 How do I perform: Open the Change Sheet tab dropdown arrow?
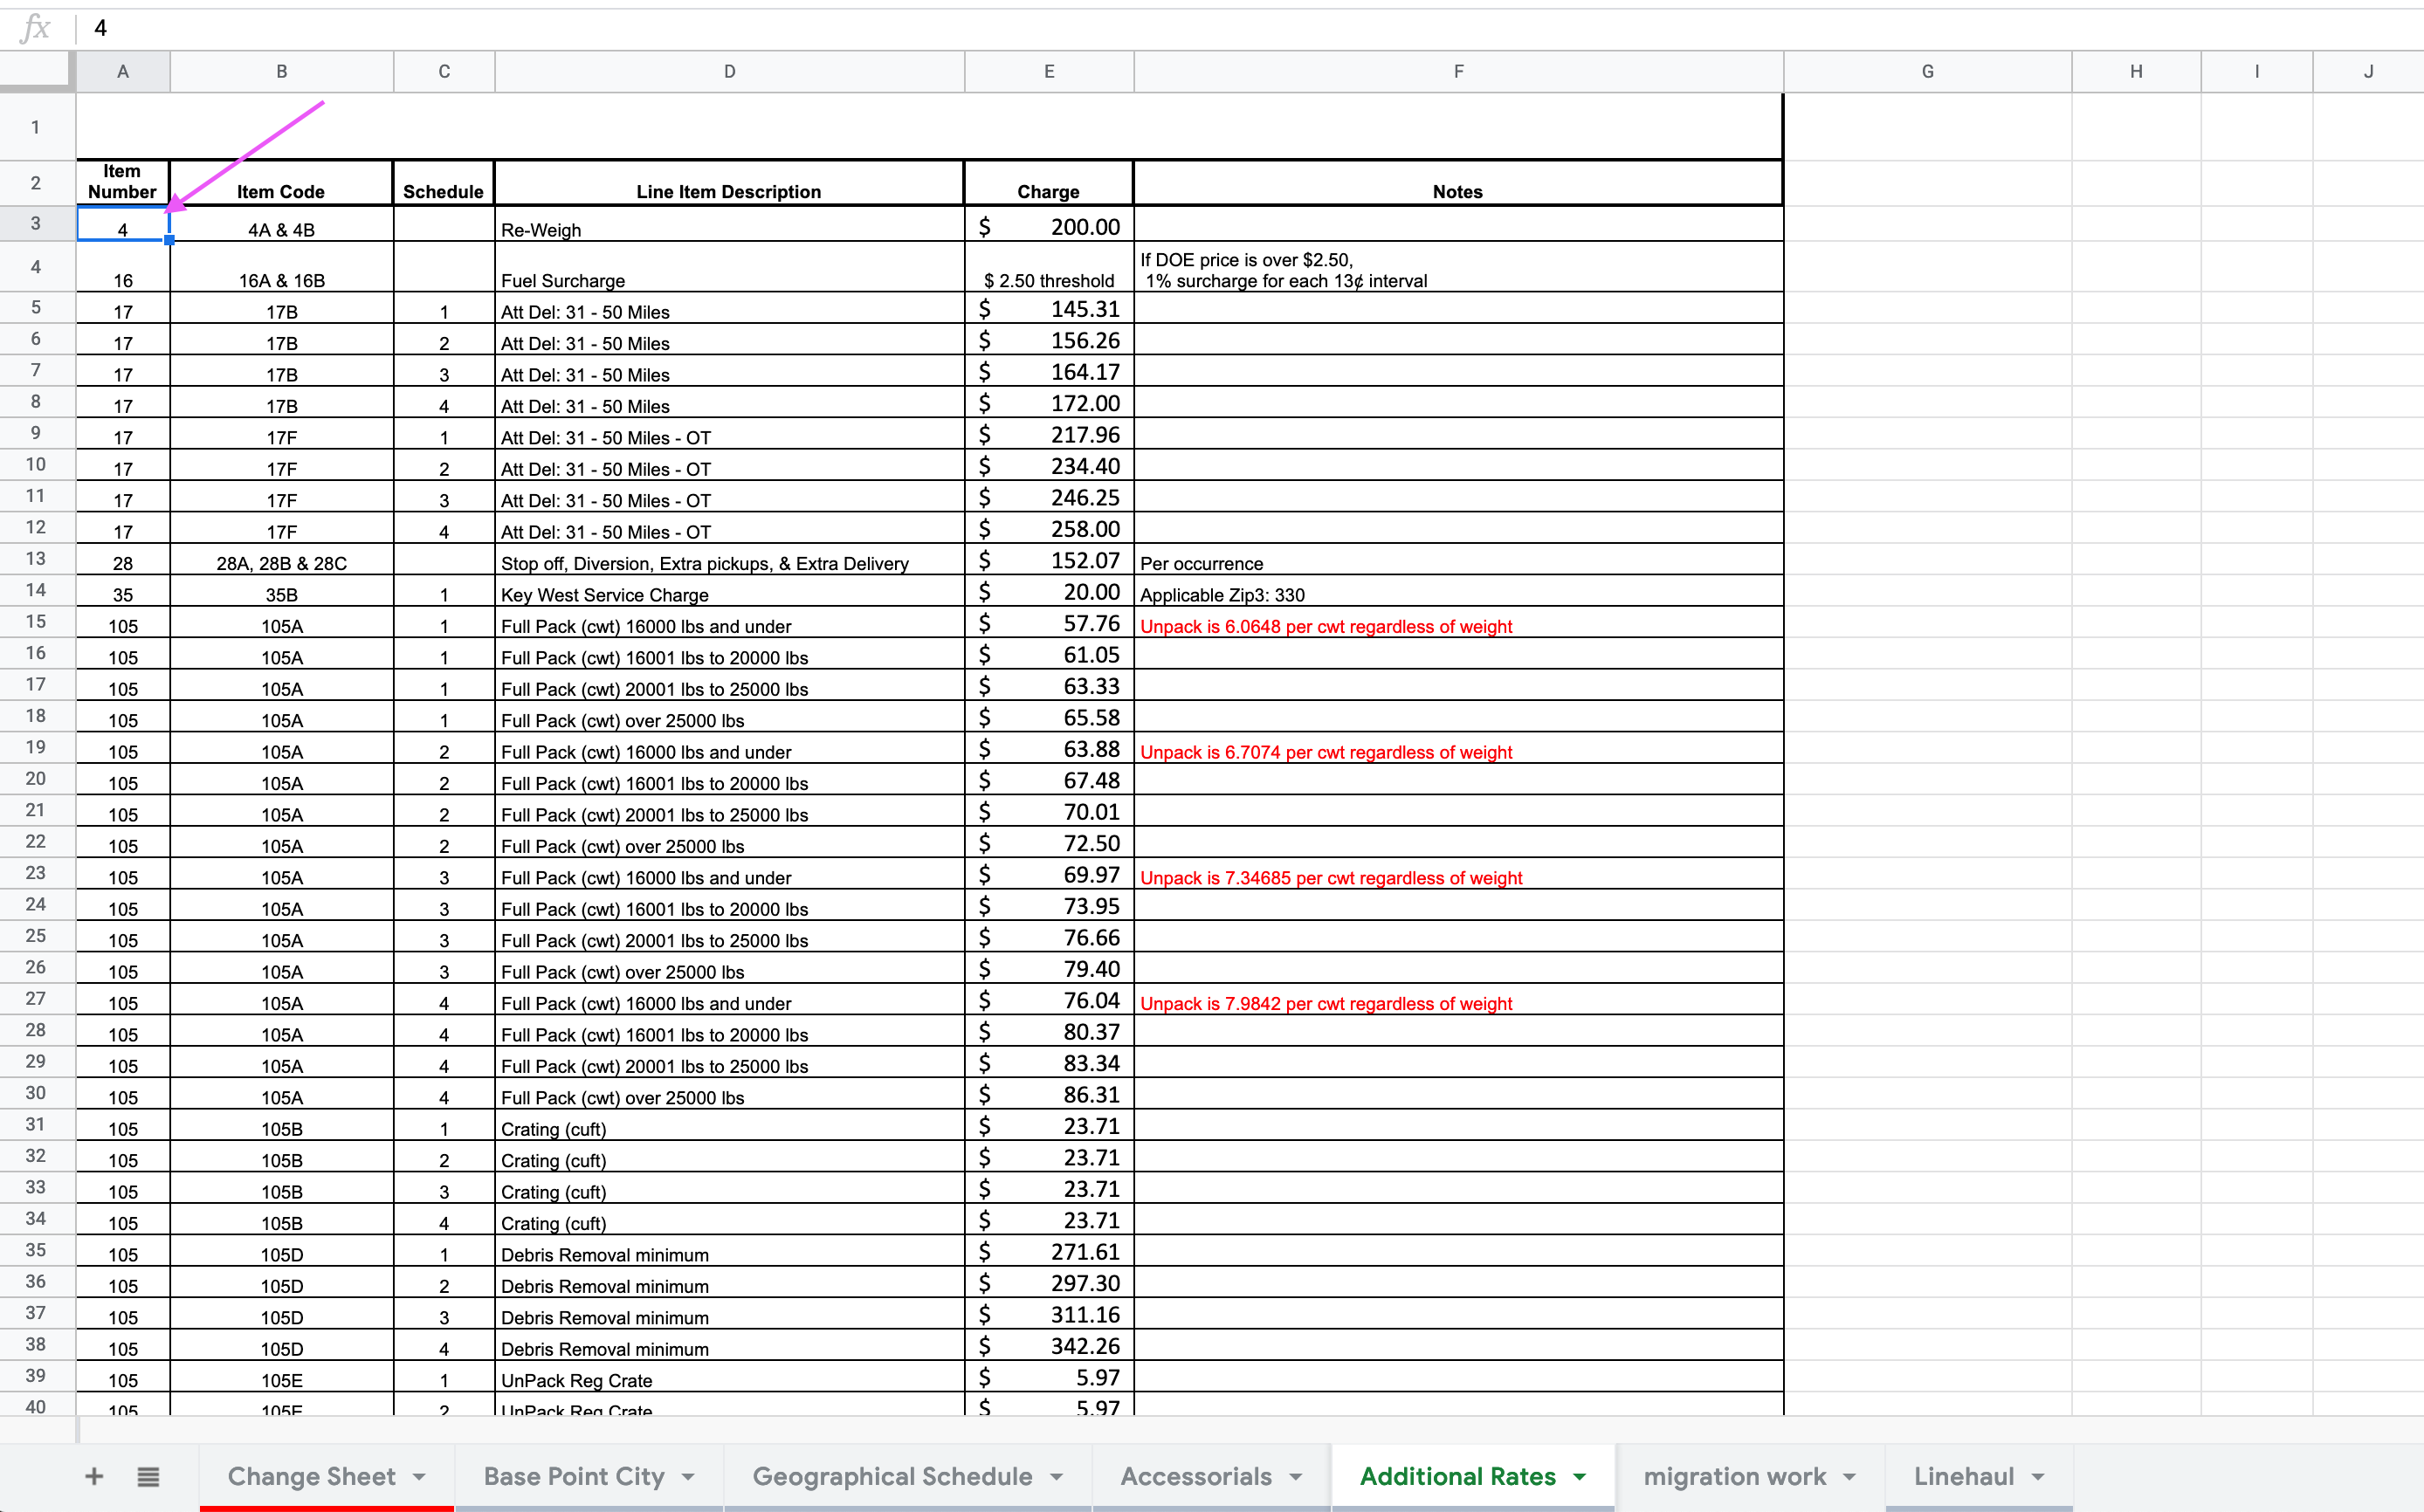click(x=419, y=1476)
